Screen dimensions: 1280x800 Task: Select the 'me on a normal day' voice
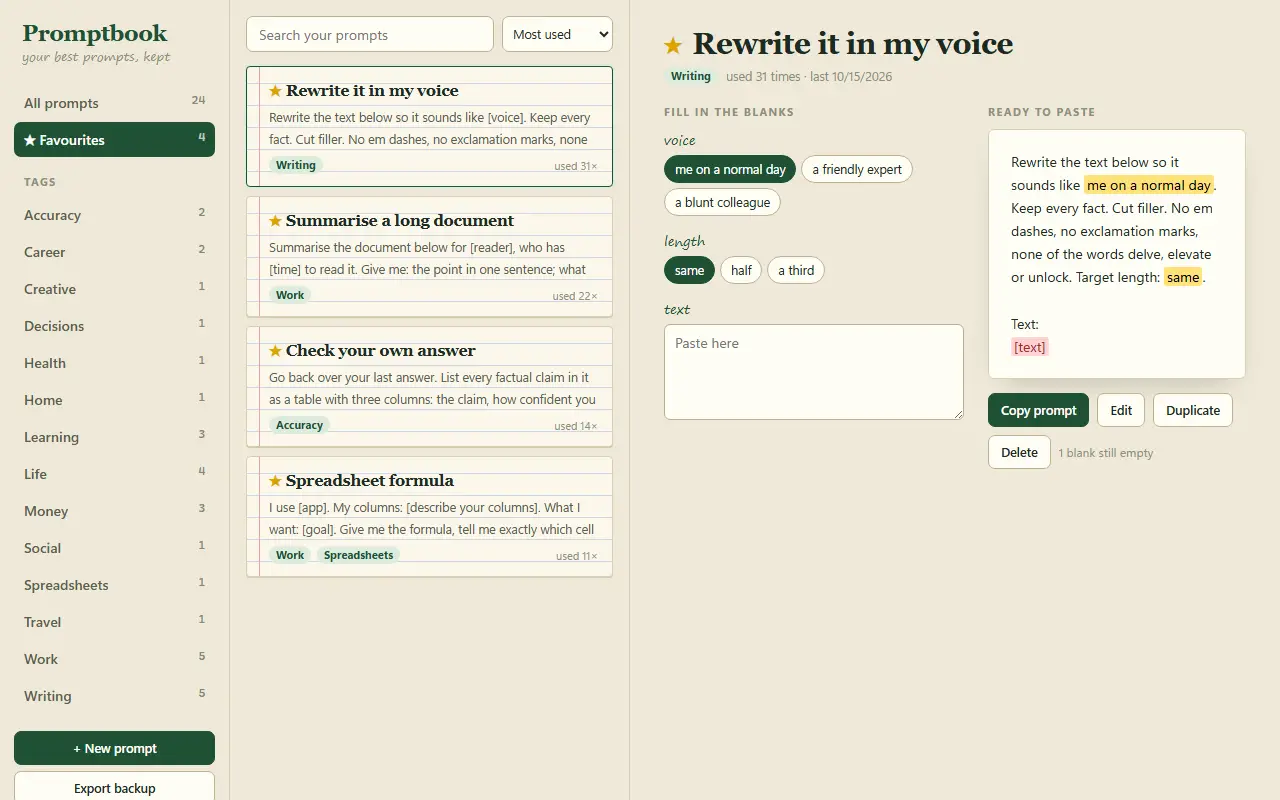730,169
